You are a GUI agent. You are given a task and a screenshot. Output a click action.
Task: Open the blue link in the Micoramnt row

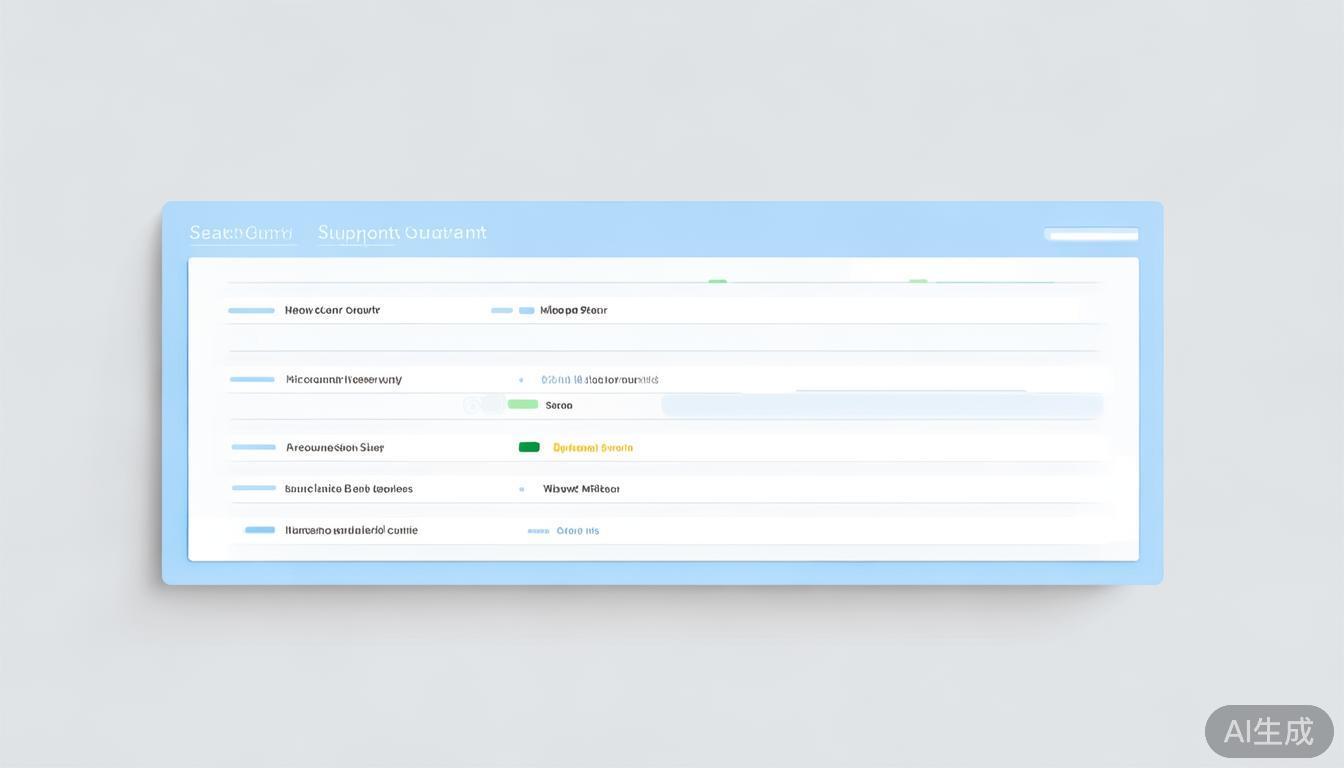599,380
